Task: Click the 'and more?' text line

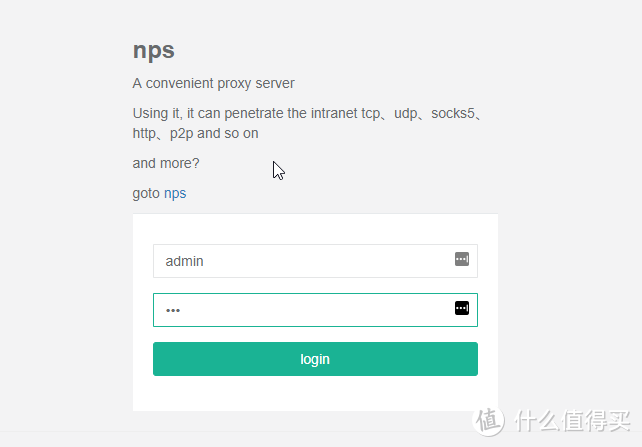Action: click(x=166, y=163)
